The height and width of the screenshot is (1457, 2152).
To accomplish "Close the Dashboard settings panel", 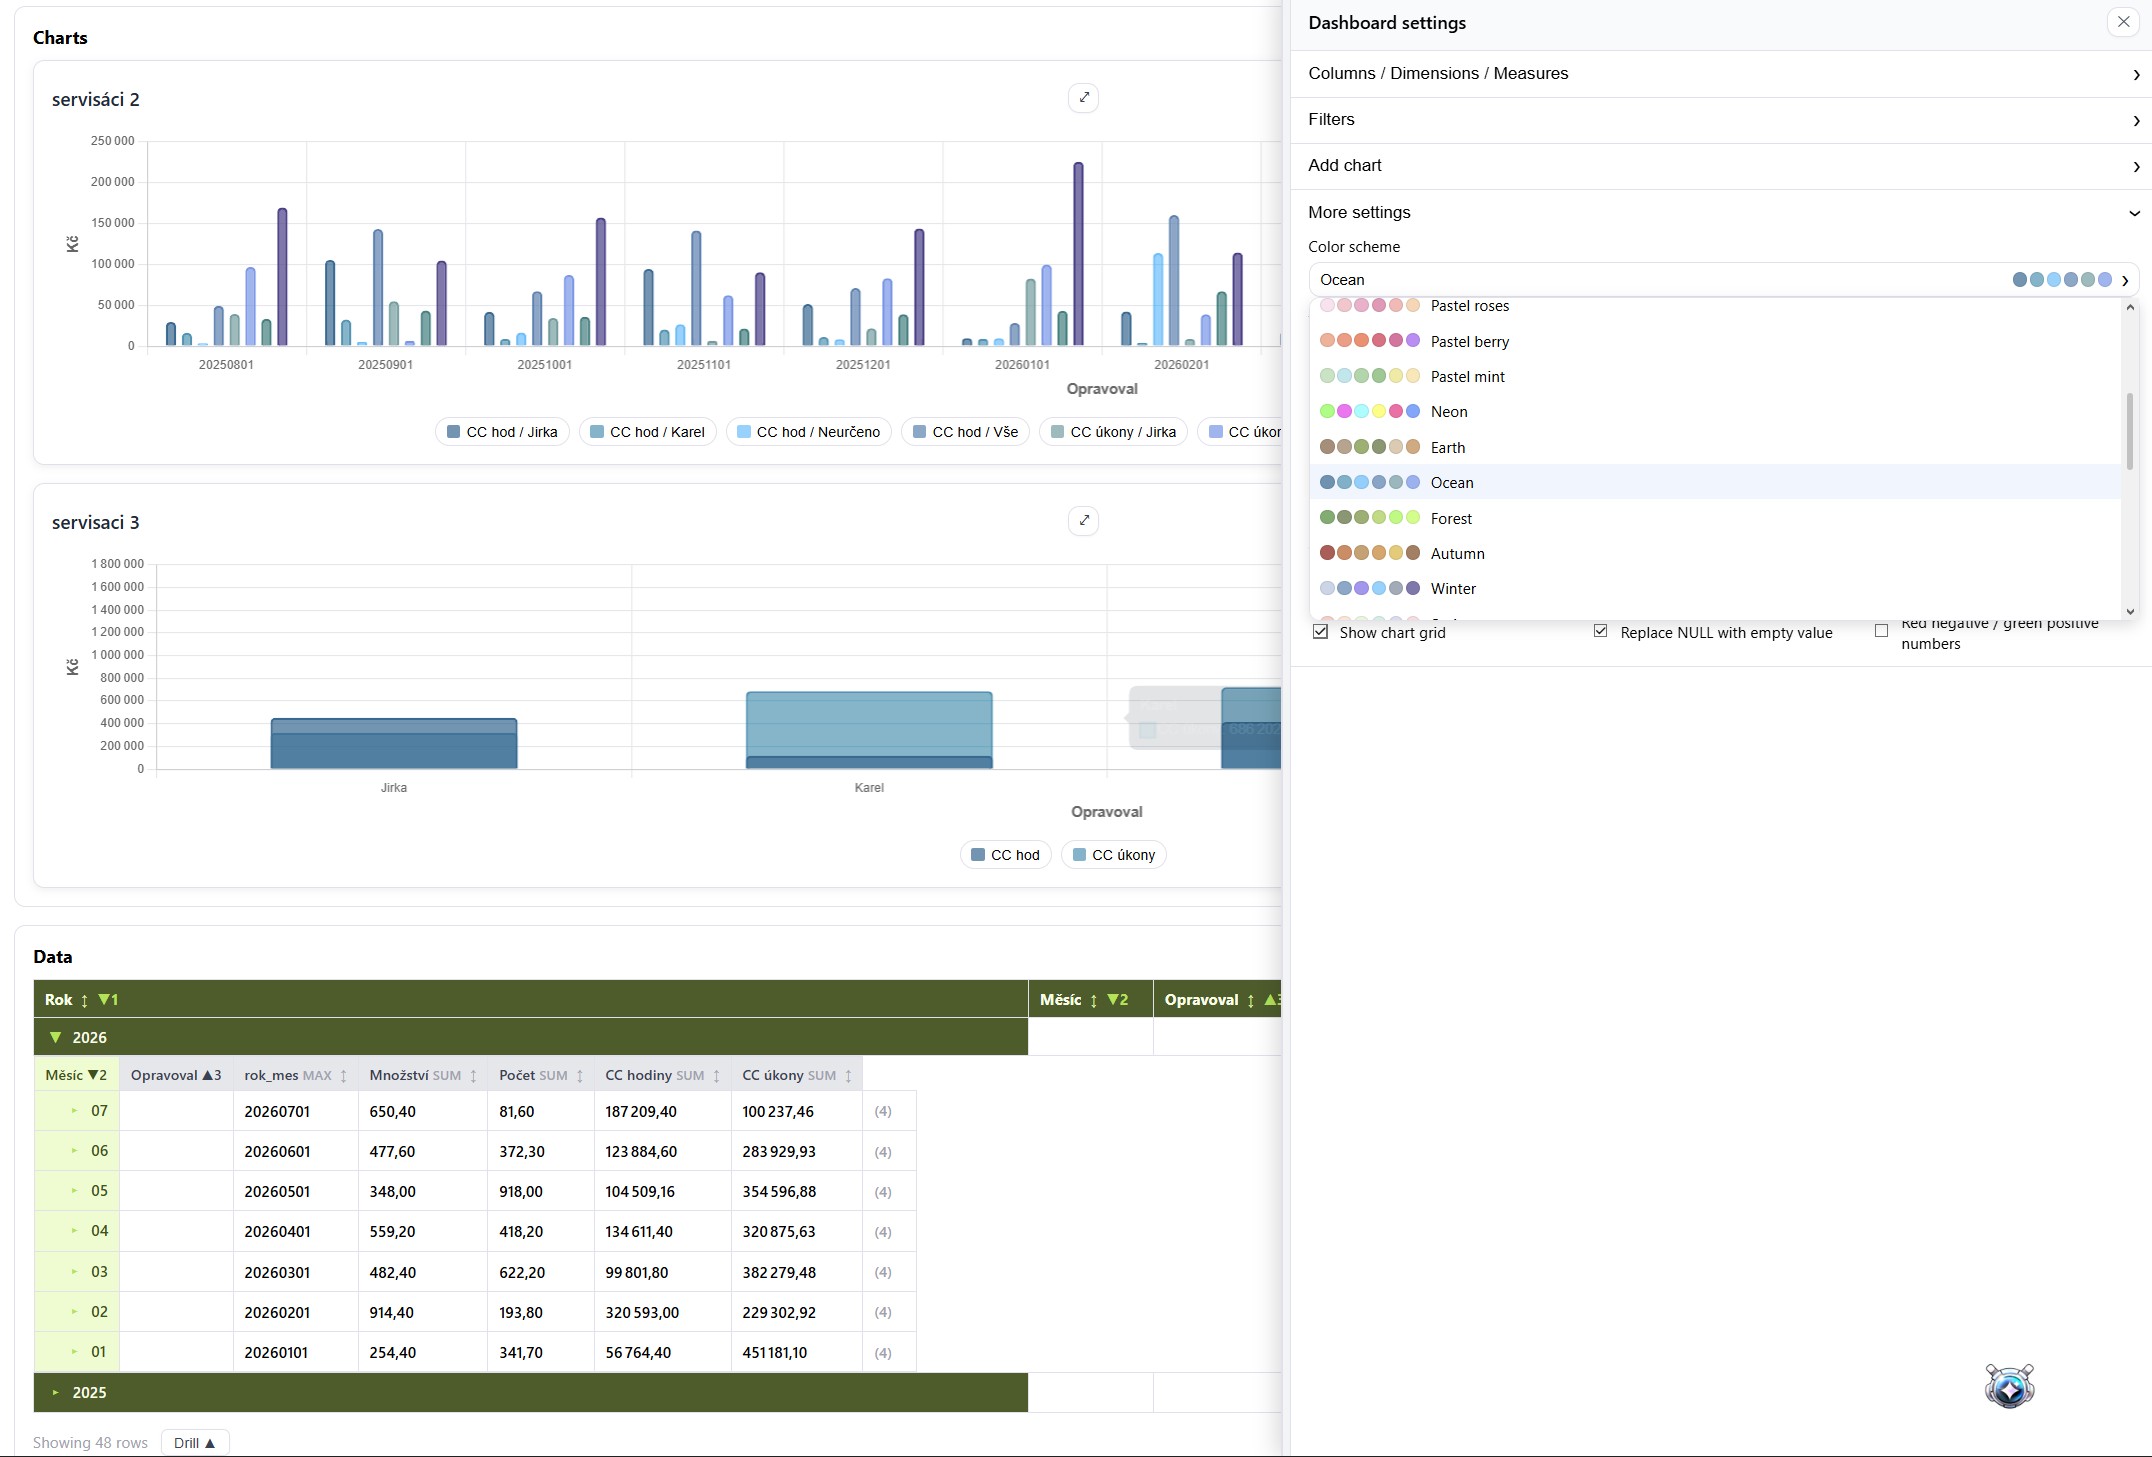I will point(2123,22).
